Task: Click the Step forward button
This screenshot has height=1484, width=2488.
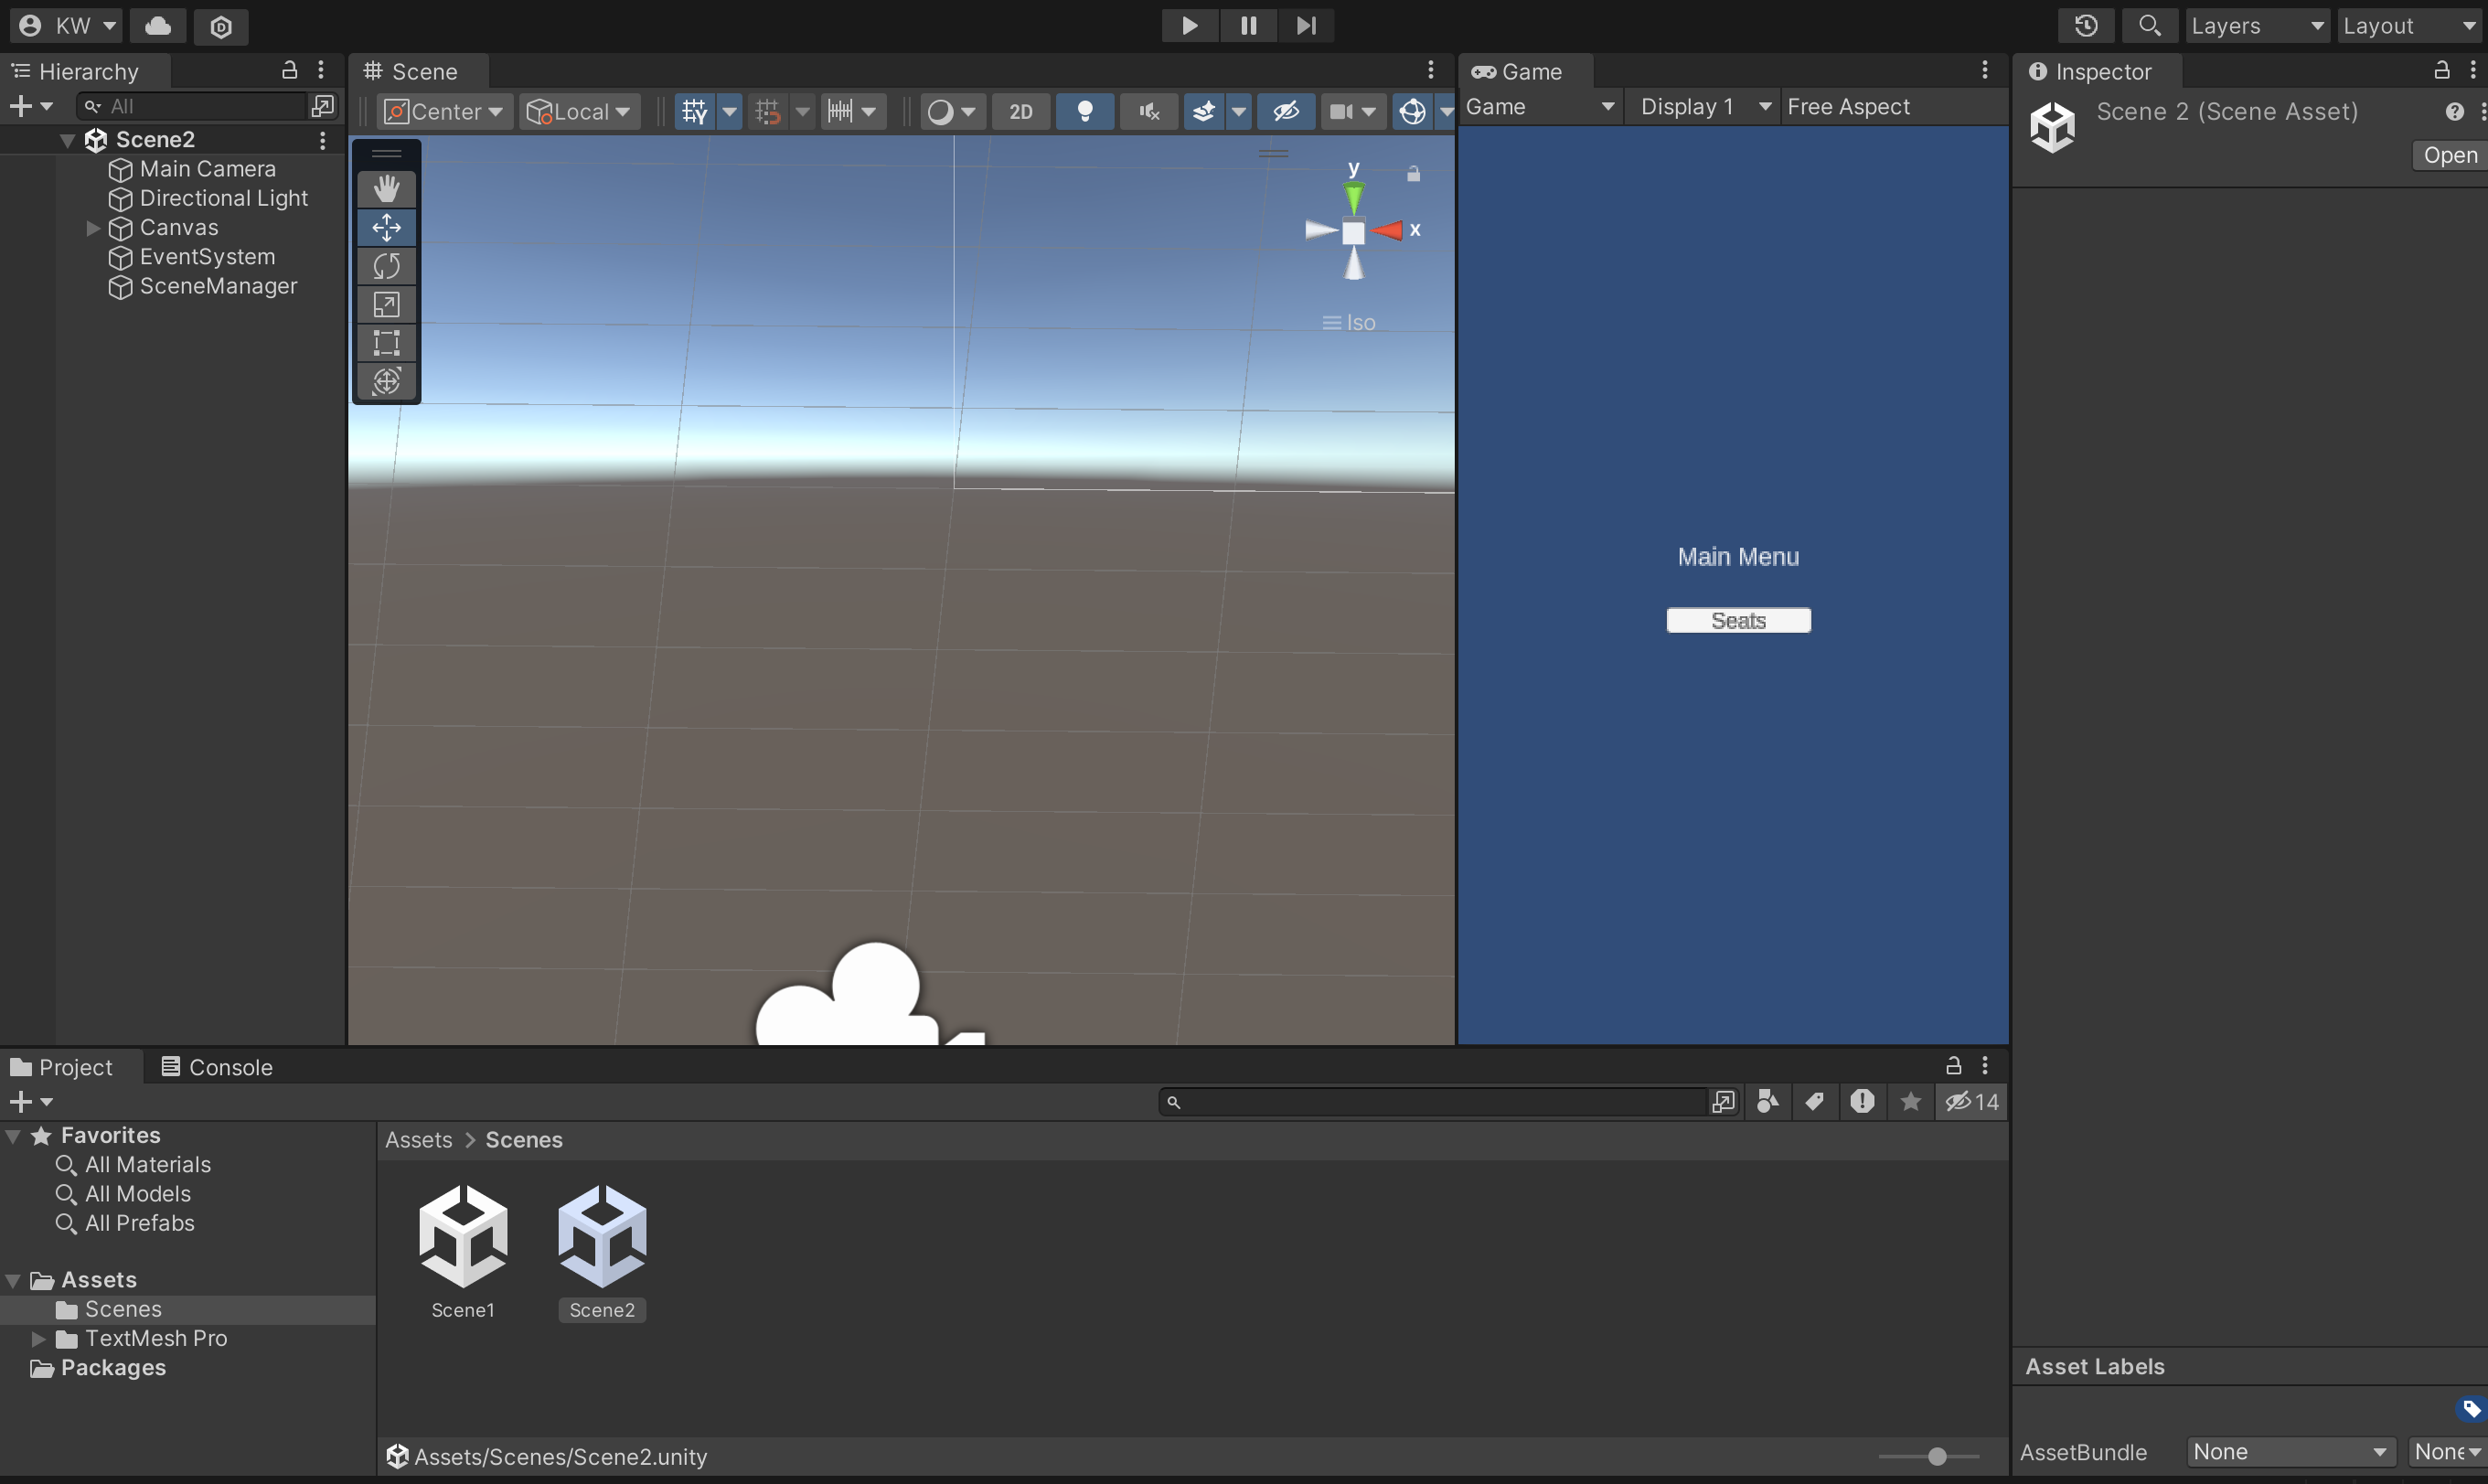Action: 1305,25
